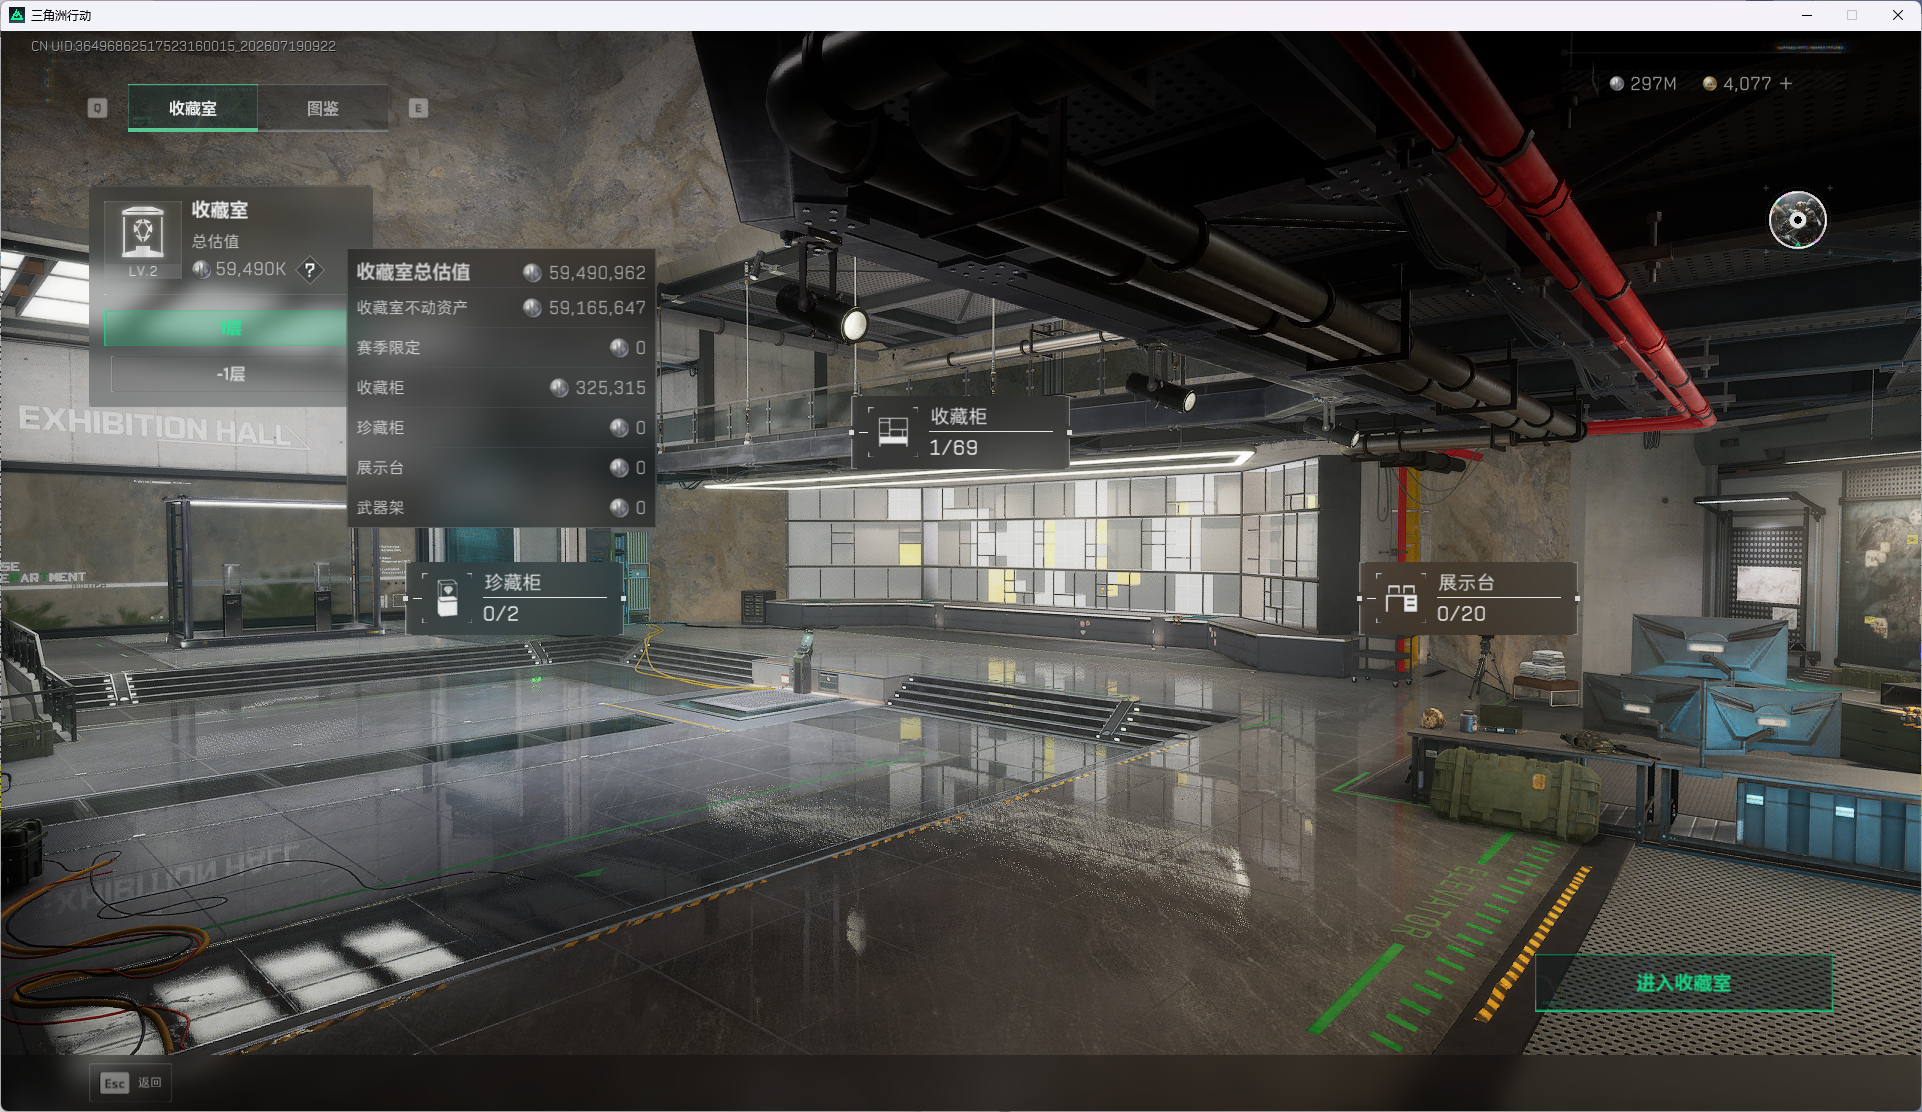Viewport: 1922px width, 1112px height.
Task: Click the Q key switch icon
Action: (x=97, y=108)
